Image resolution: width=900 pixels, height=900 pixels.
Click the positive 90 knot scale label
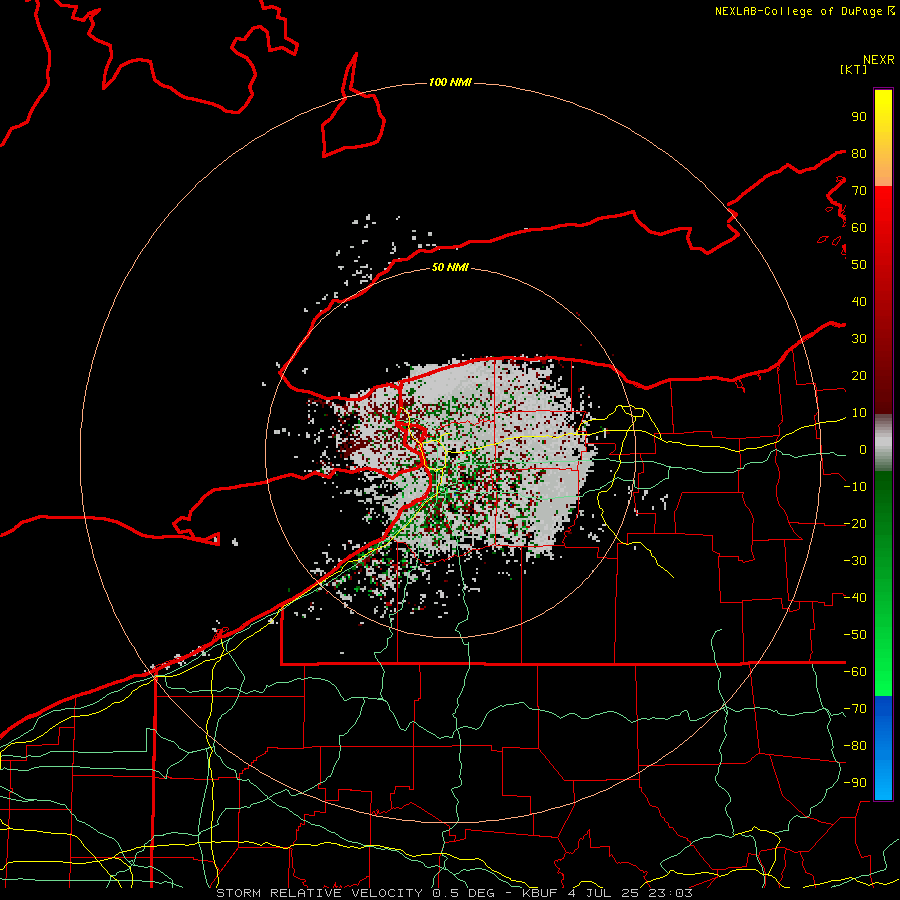pos(859,117)
